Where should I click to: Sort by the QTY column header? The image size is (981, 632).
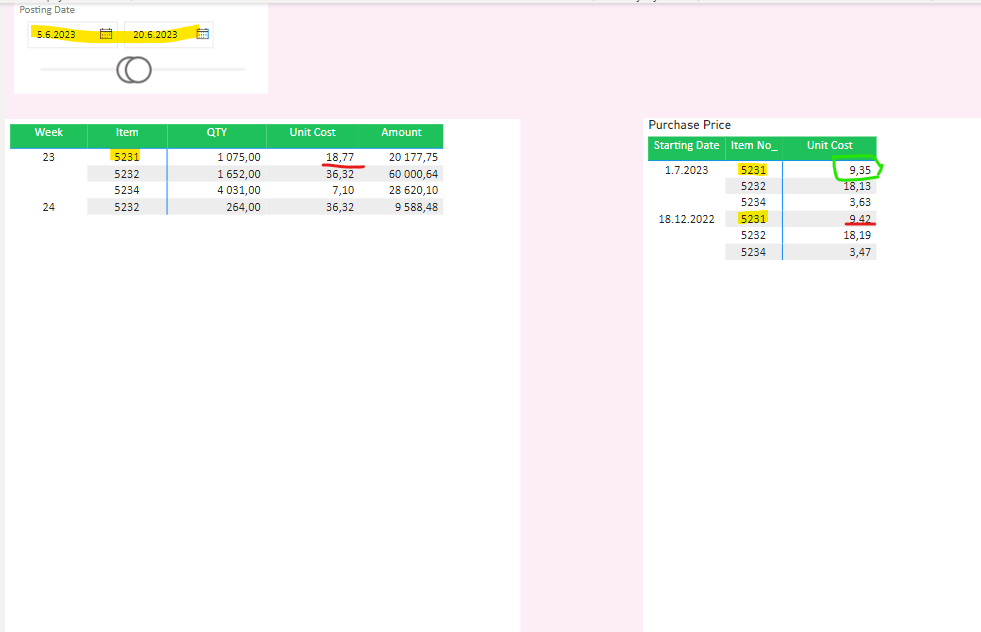tap(216, 133)
